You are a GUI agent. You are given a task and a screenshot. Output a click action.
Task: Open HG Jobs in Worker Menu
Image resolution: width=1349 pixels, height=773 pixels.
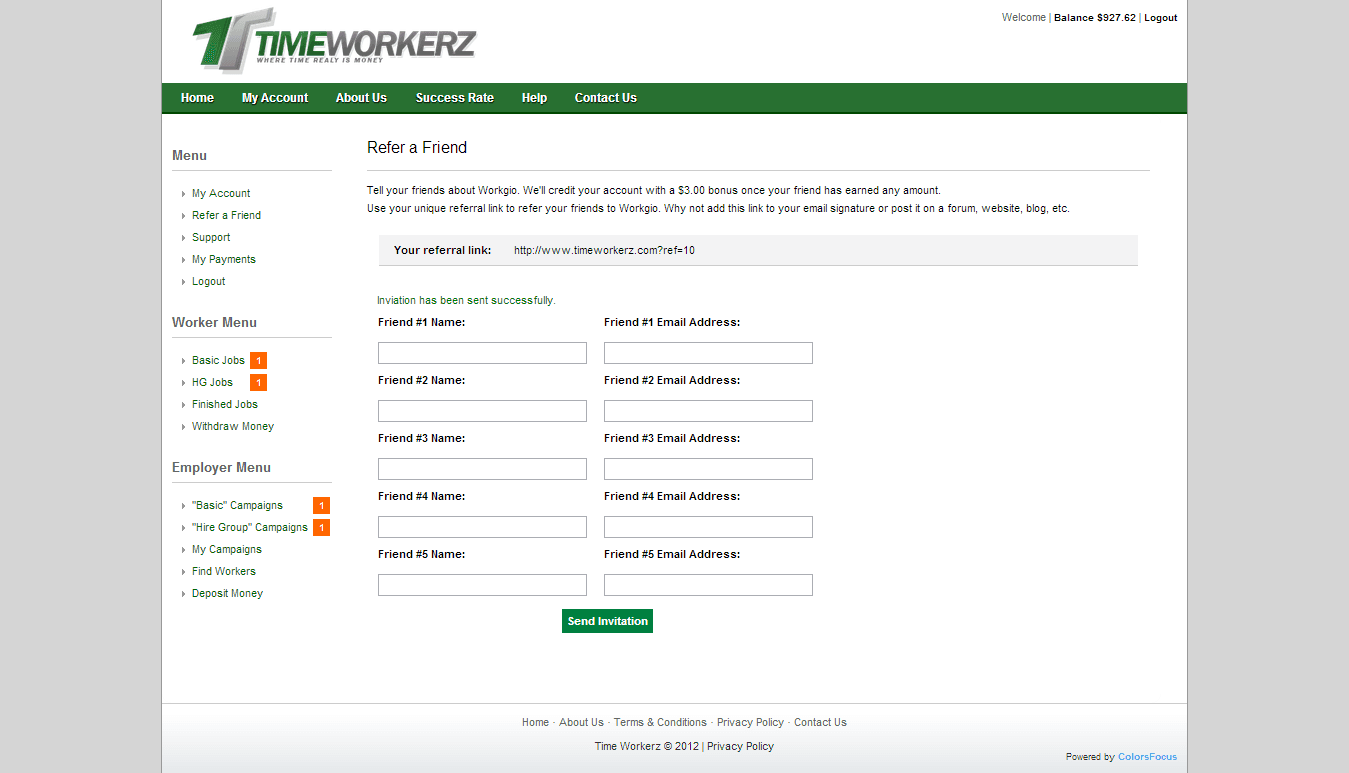tap(212, 383)
